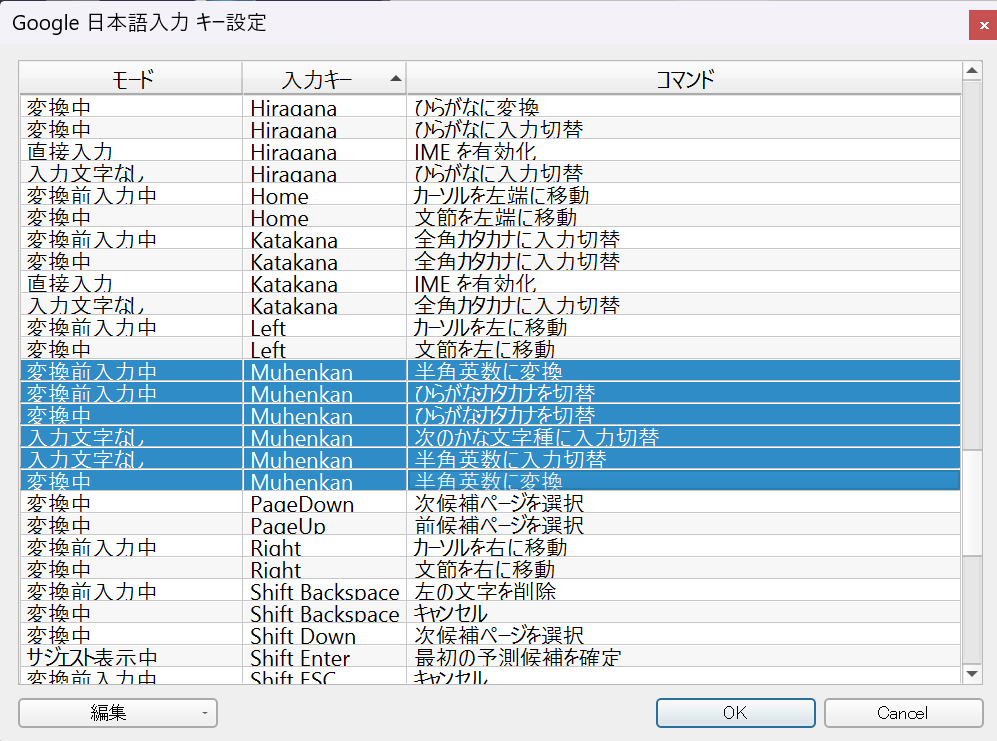Sort table by the モード column header
This screenshot has height=741, width=997.
131,79
